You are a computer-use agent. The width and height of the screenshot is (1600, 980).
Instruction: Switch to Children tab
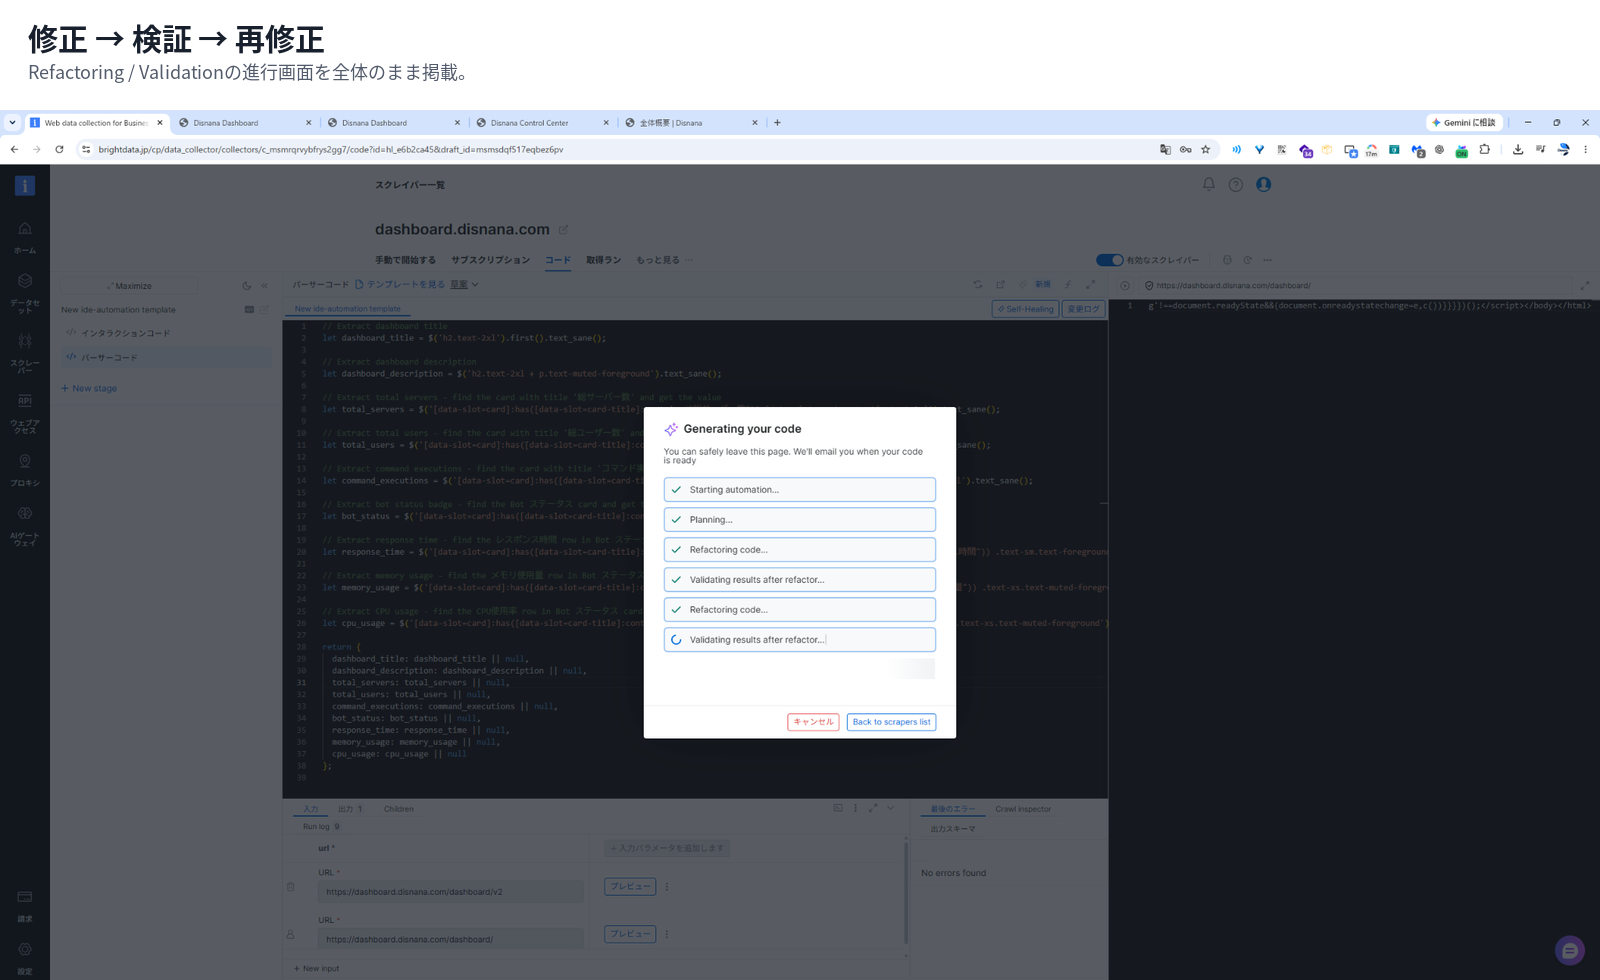coord(399,809)
